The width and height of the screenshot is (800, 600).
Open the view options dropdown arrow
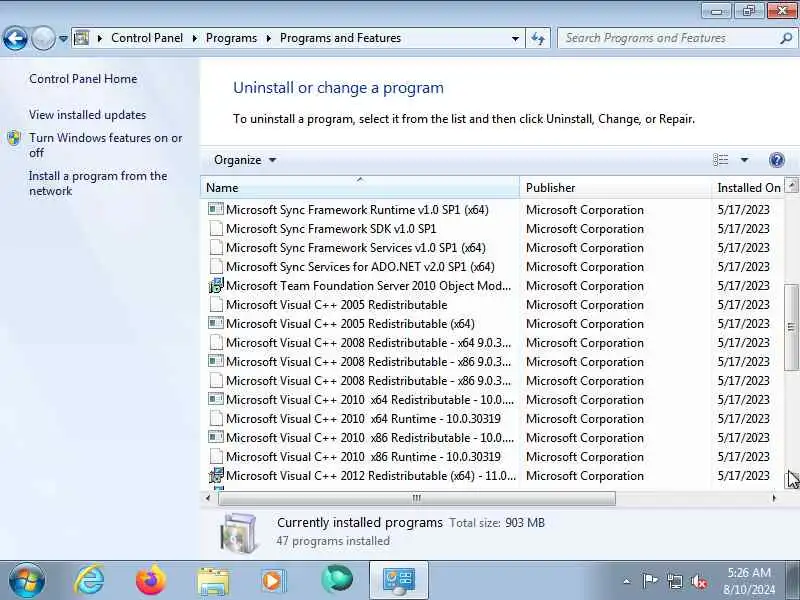tap(744, 160)
